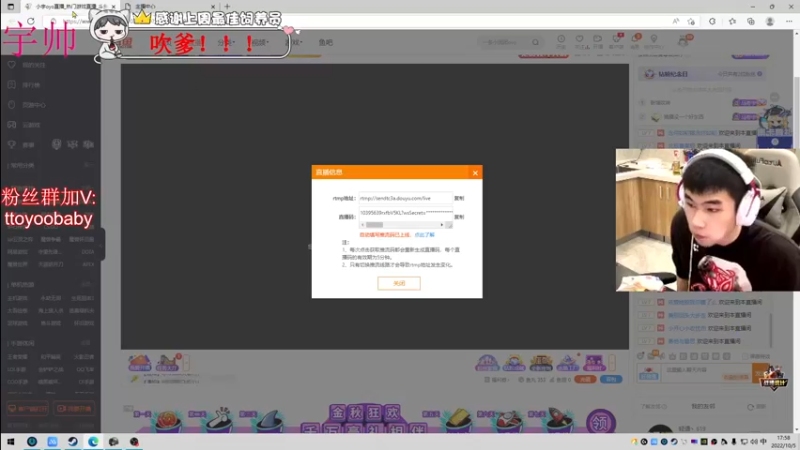Click the stream code text field
Screen dimensions: 800x450
pos(406,214)
